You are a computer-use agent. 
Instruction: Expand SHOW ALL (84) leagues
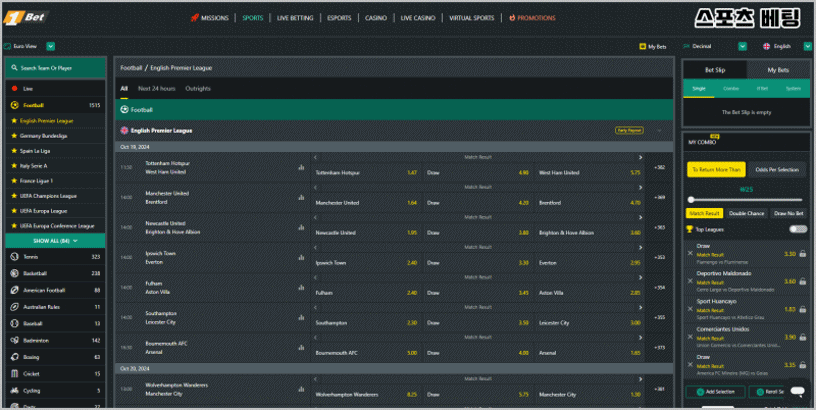(55, 241)
